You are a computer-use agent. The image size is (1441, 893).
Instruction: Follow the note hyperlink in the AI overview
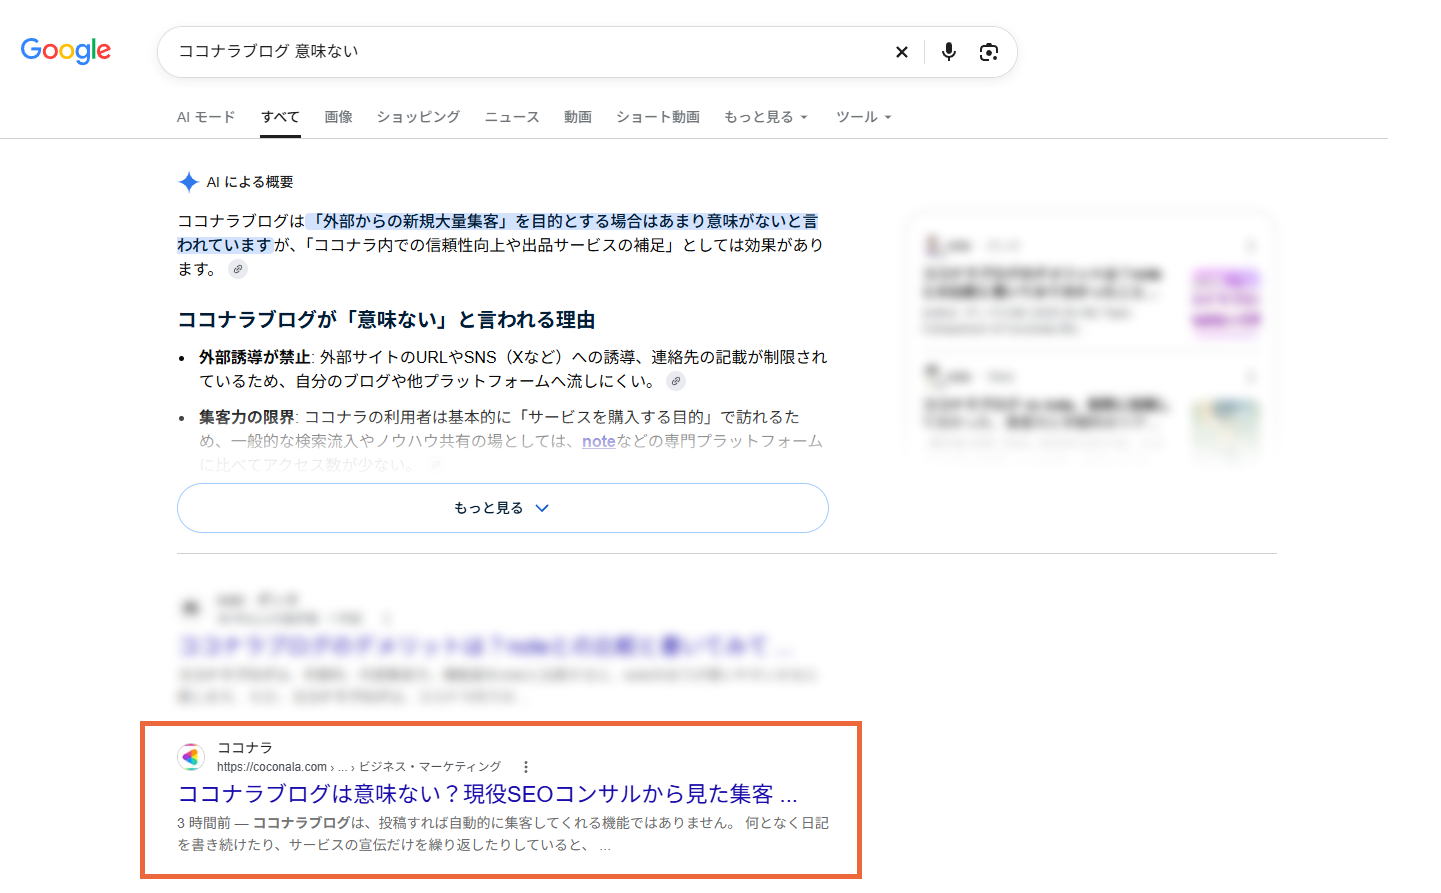point(599,441)
